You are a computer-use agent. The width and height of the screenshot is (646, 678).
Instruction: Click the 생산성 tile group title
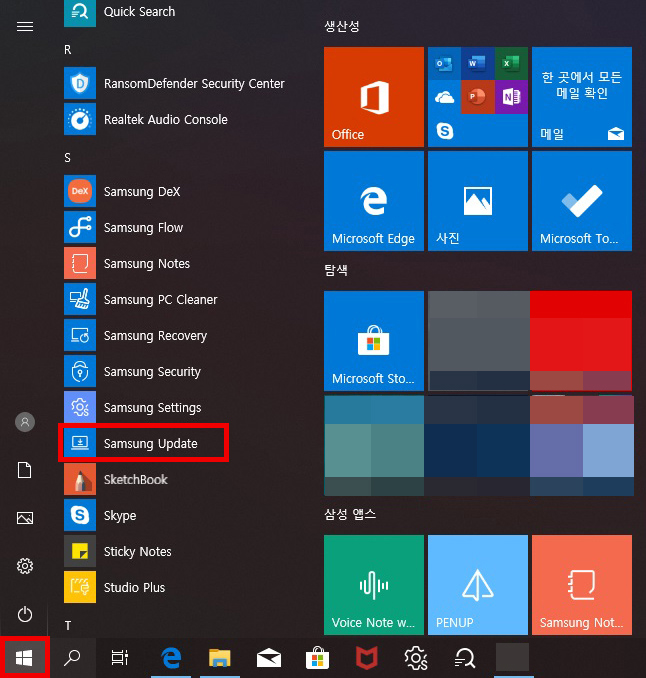[342, 26]
